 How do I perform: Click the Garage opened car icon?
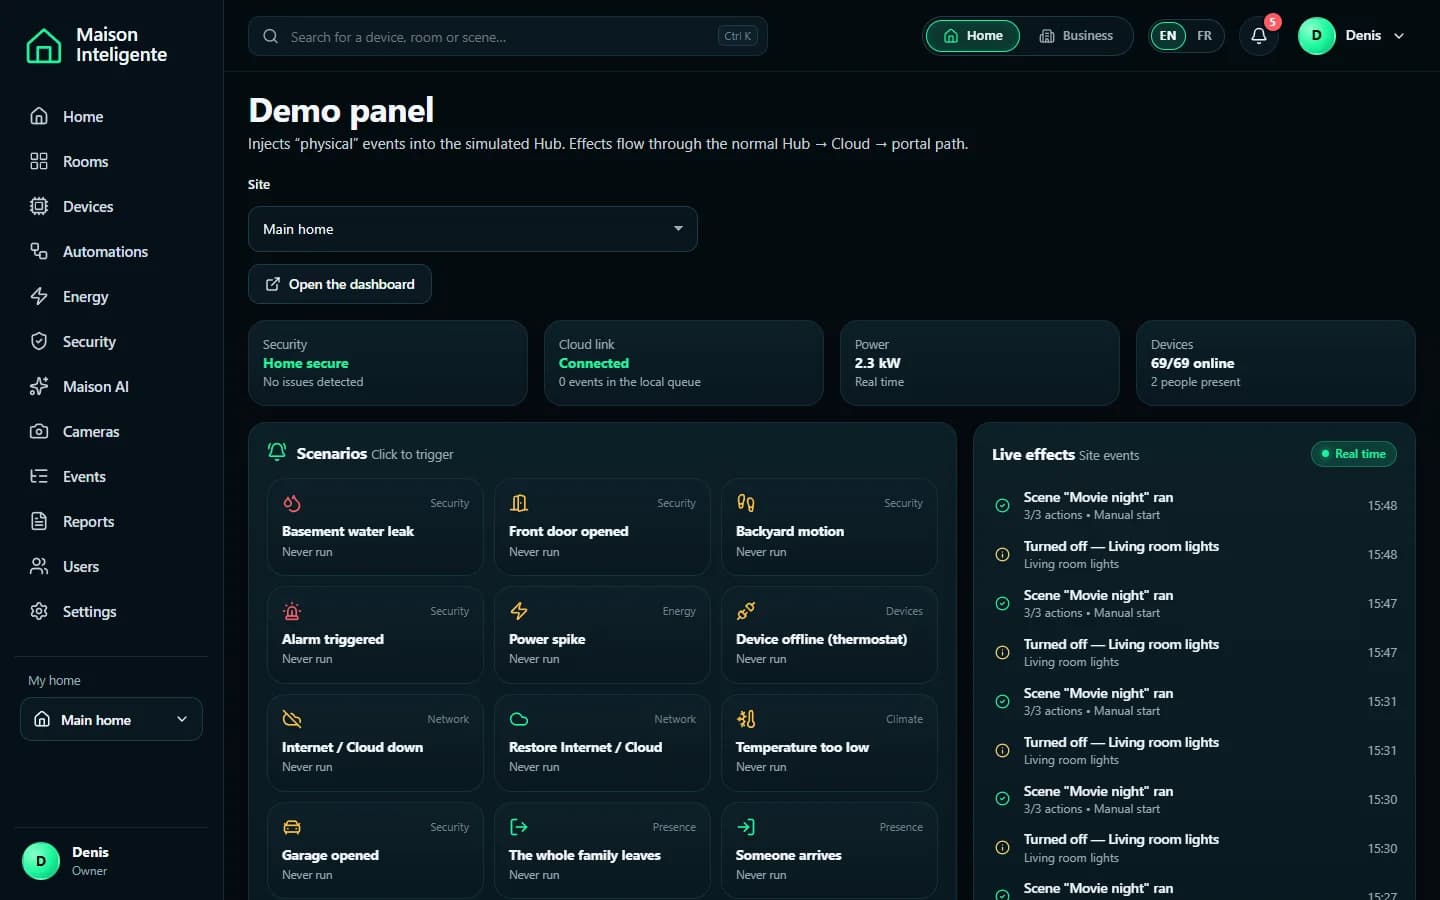[x=292, y=827]
